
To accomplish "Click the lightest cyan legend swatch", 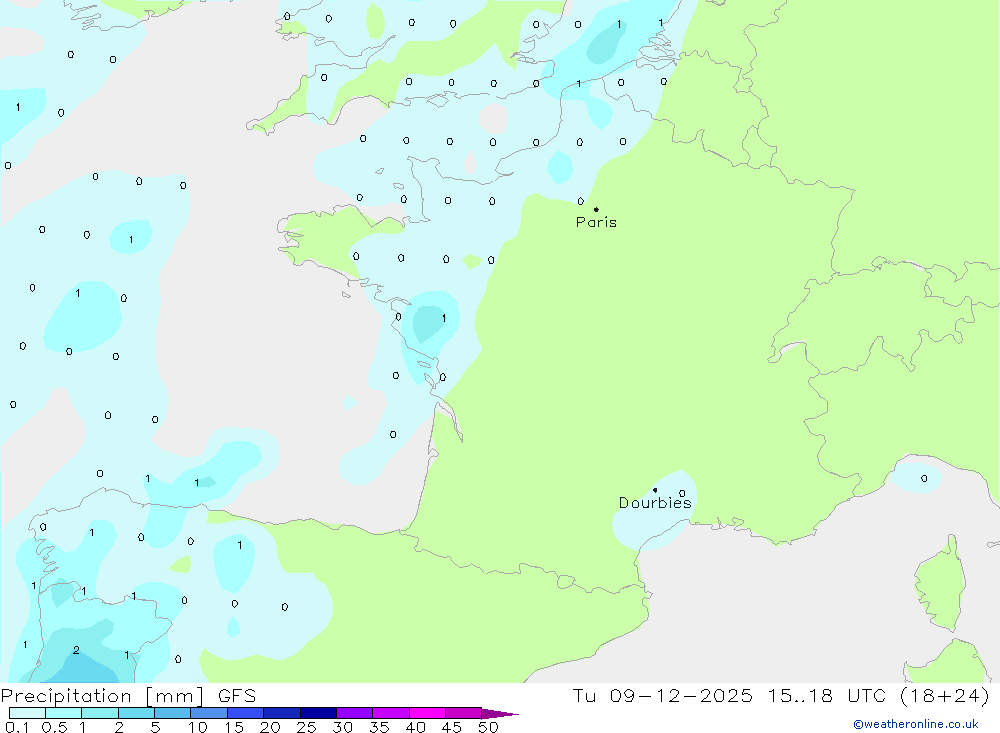I will pos(27,713).
